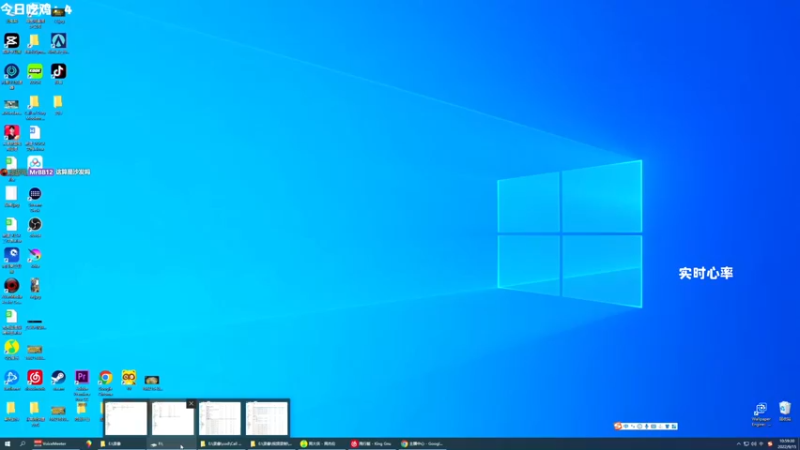The image size is (800, 450).
Task: Switch to the third File Explorer taskbar window
Action: tap(221, 444)
